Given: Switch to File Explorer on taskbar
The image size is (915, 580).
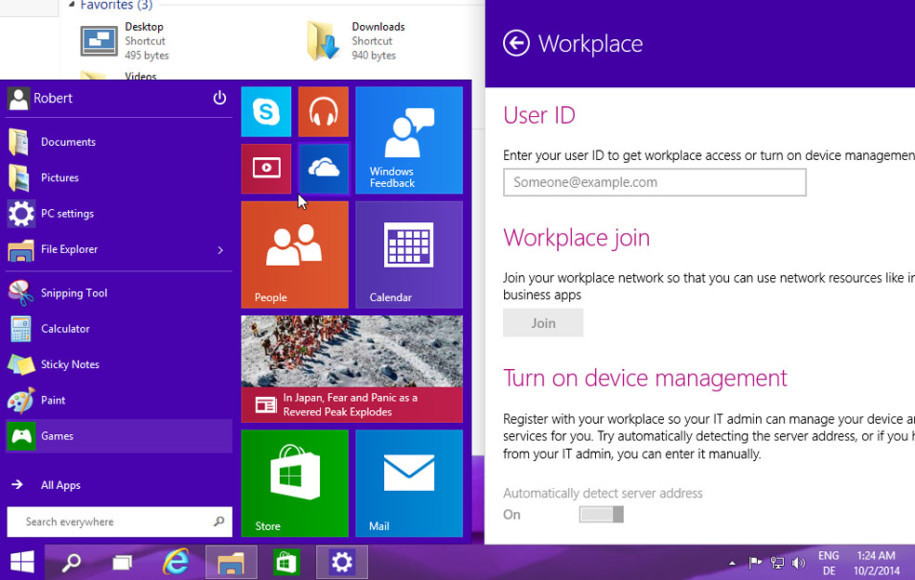Looking at the screenshot, I should (x=231, y=562).
